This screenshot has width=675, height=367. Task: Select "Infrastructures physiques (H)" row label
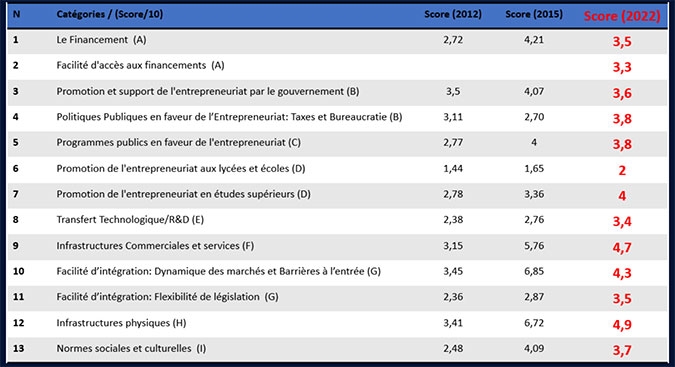[121, 323]
